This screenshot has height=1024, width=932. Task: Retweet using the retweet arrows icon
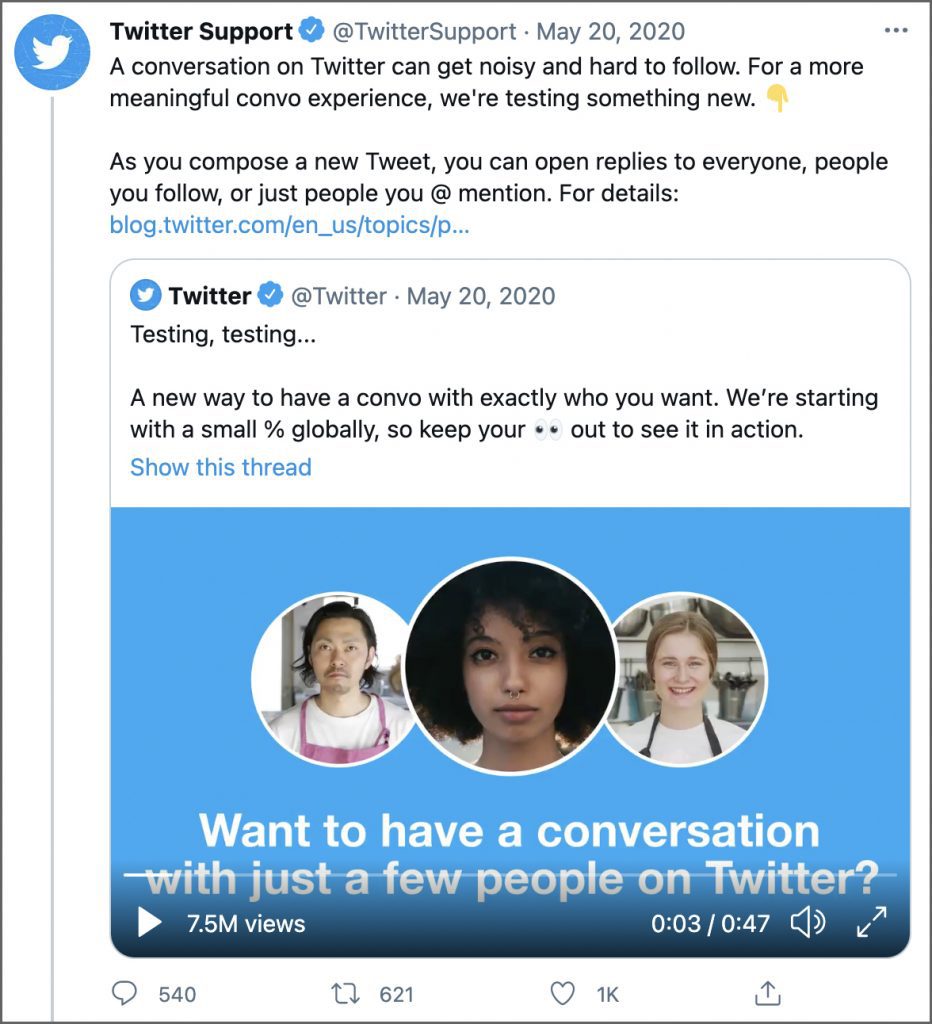(x=345, y=993)
